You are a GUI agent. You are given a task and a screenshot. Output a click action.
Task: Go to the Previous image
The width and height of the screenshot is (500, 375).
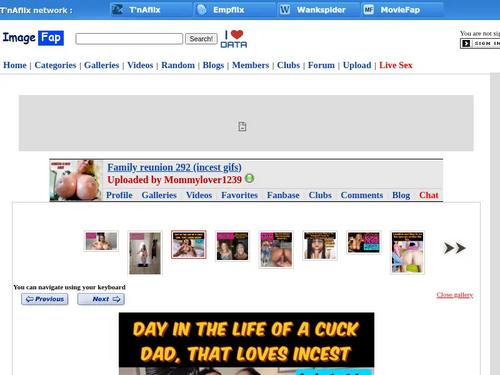click(45, 299)
